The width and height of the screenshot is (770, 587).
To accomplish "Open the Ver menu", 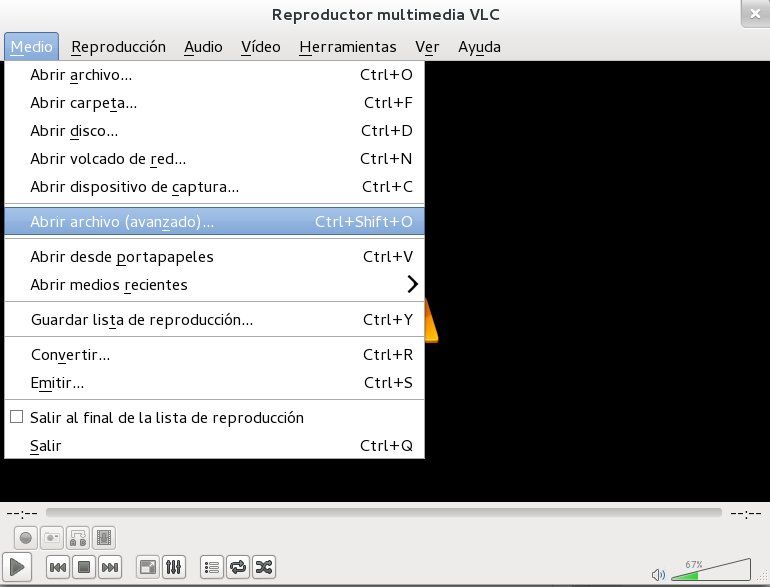I will (x=427, y=47).
